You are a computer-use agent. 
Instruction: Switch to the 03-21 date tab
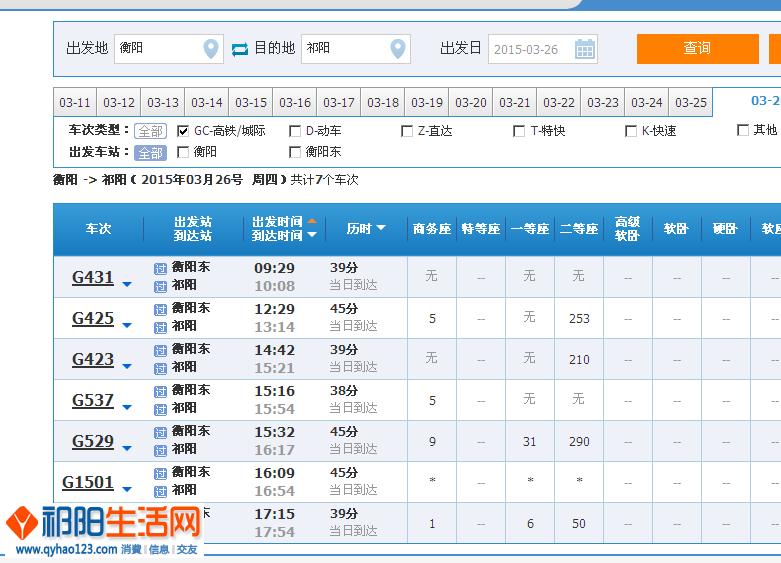pyautogui.click(x=515, y=102)
